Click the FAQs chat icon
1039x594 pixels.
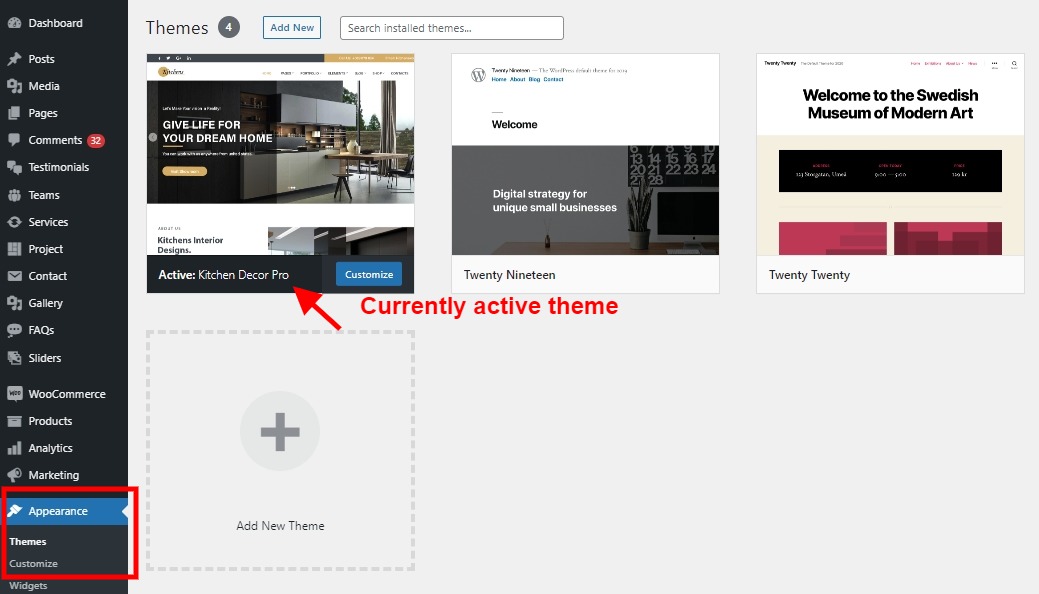pyautogui.click(x=14, y=330)
